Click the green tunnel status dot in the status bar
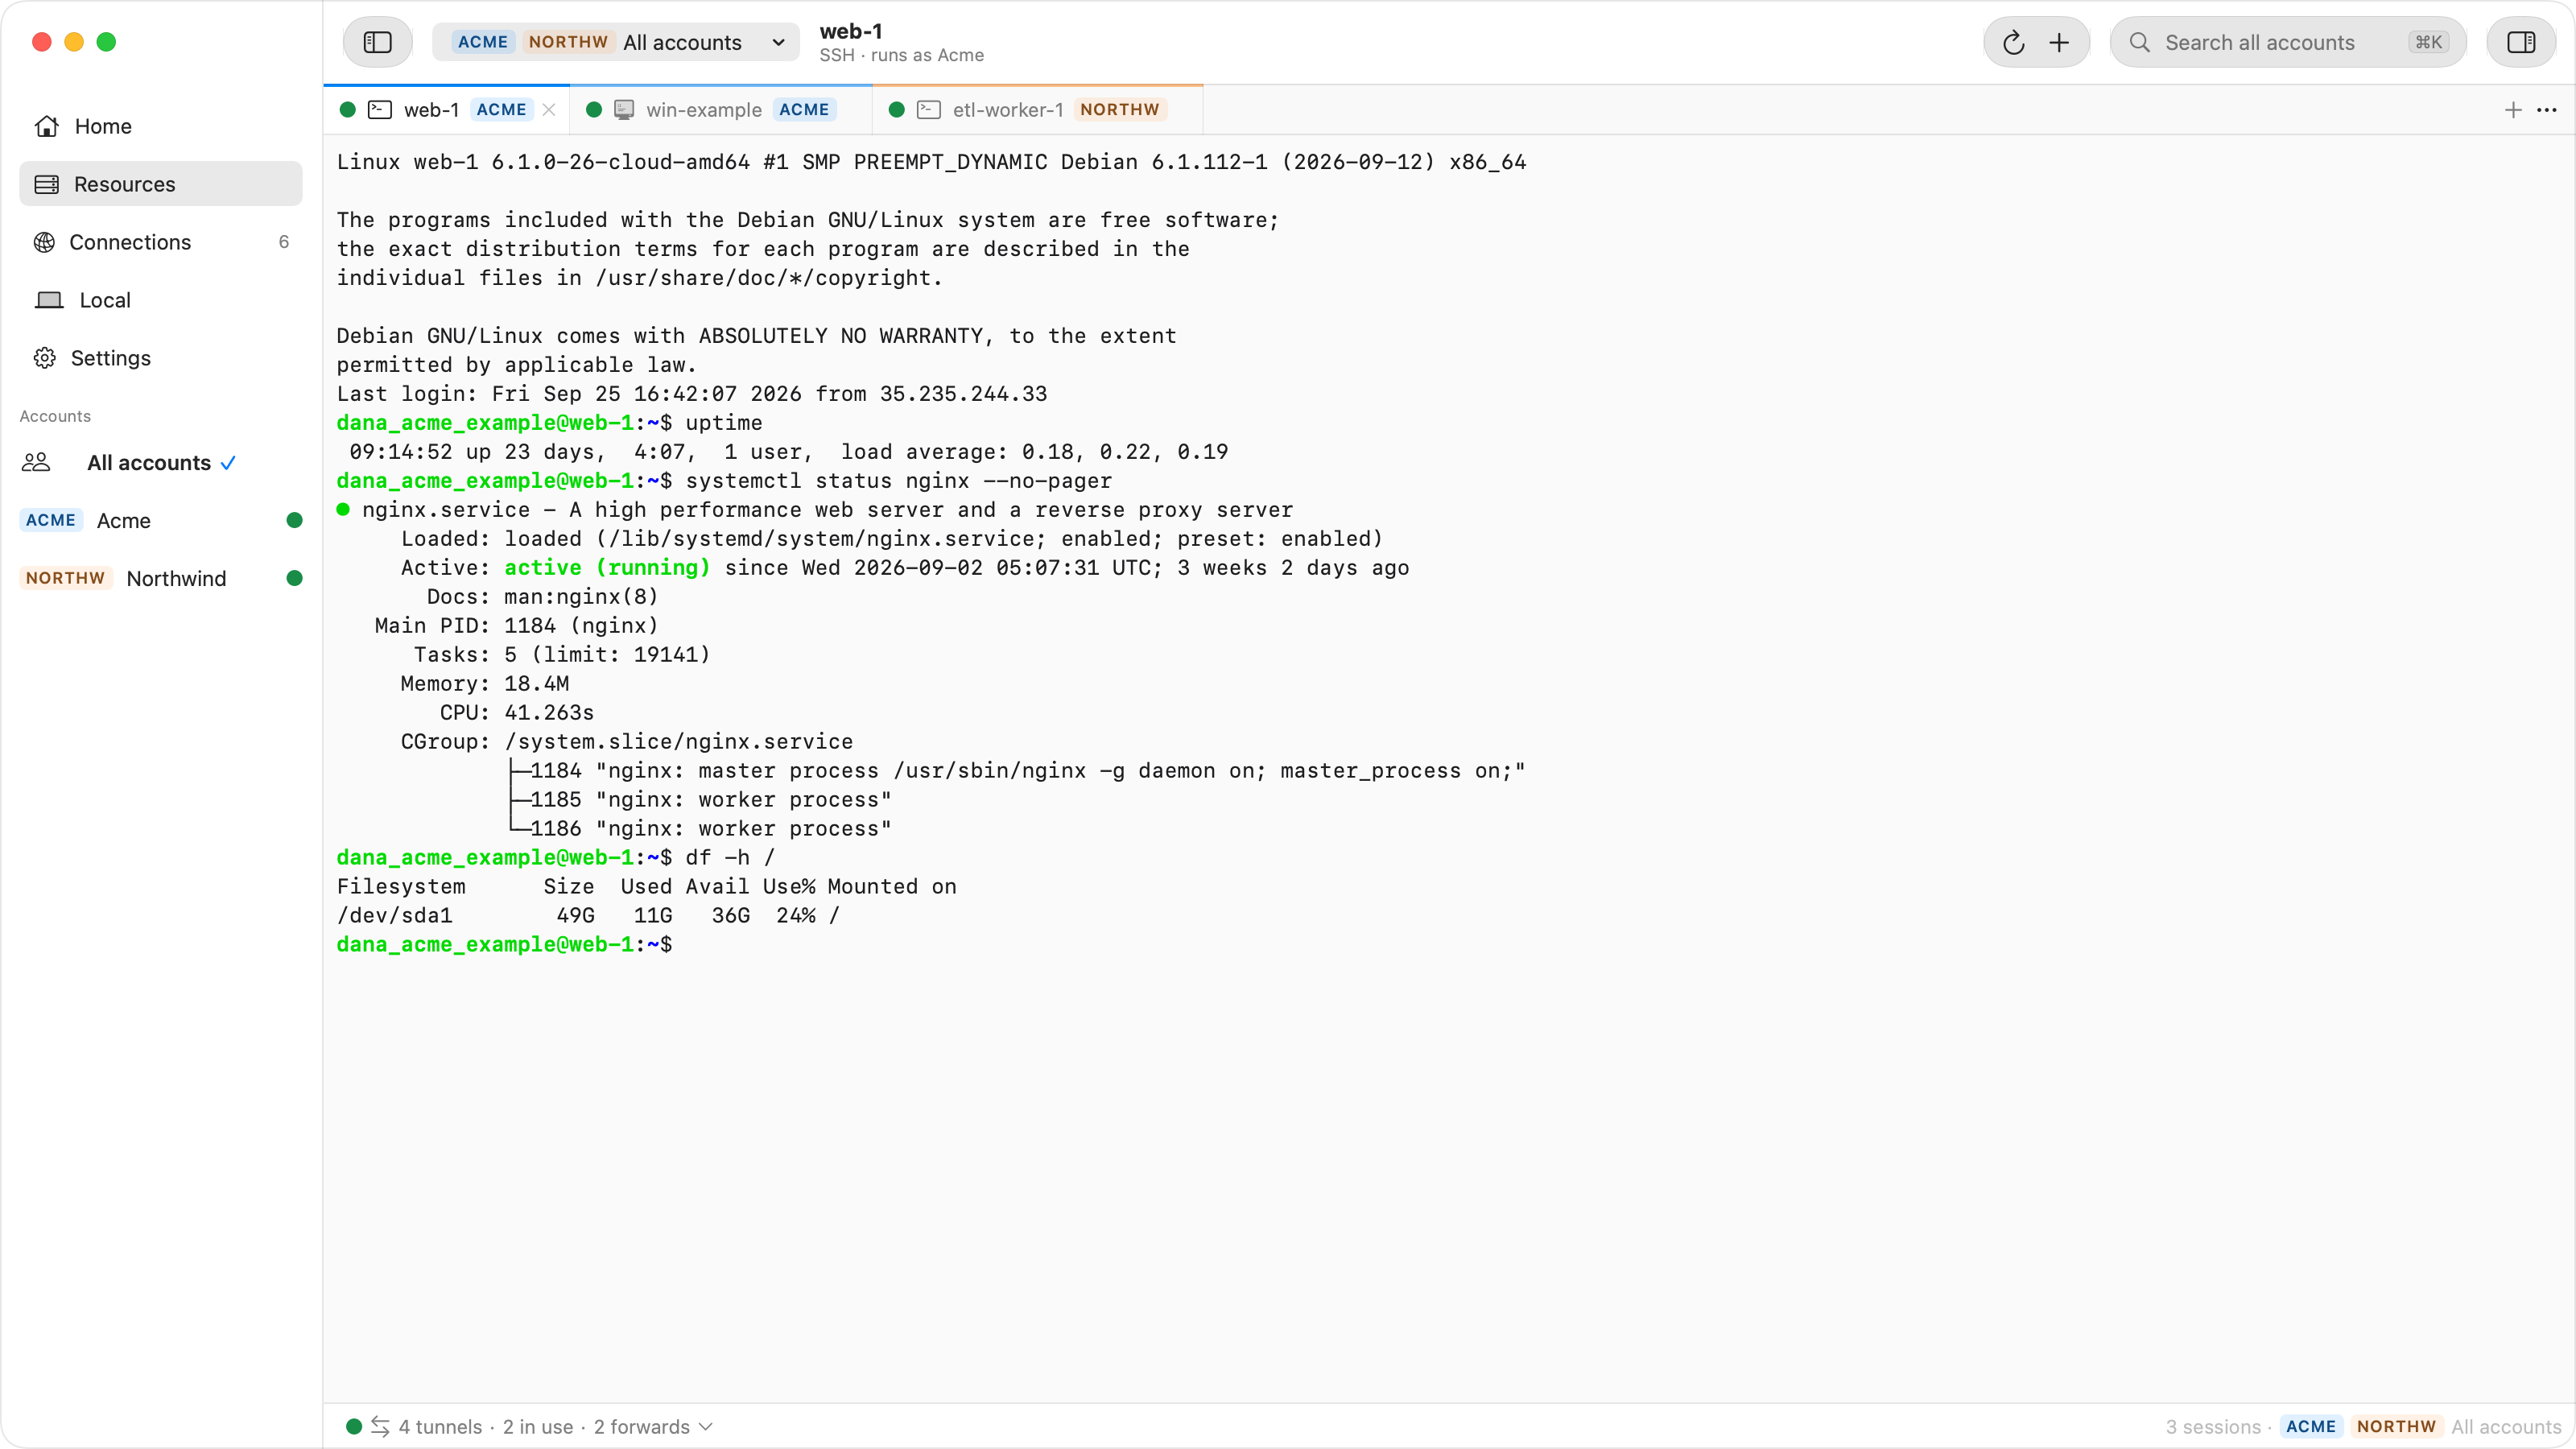This screenshot has width=2576, height=1449. 353,1426
